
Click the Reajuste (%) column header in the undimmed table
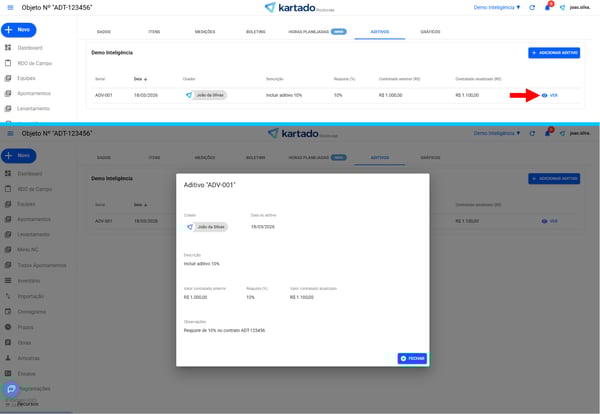click(344, 79)
